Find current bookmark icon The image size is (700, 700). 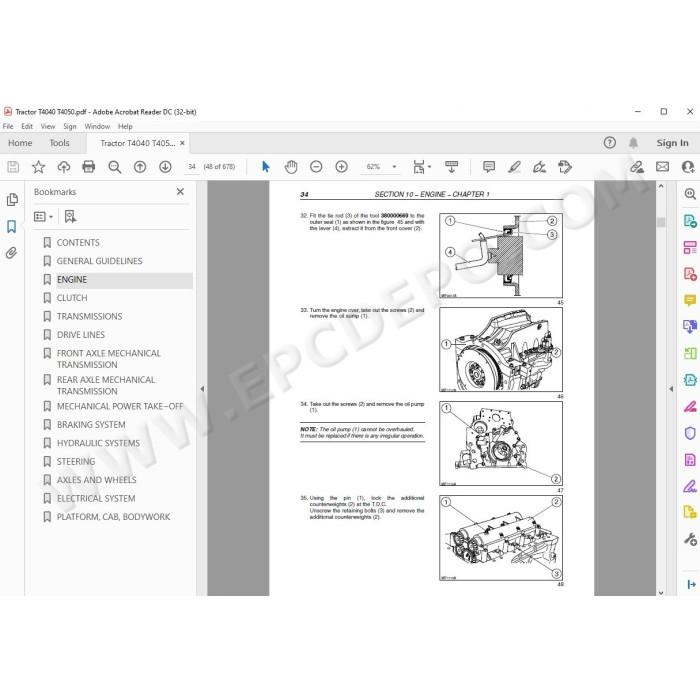pyautogui.click(x=70, y=217)
